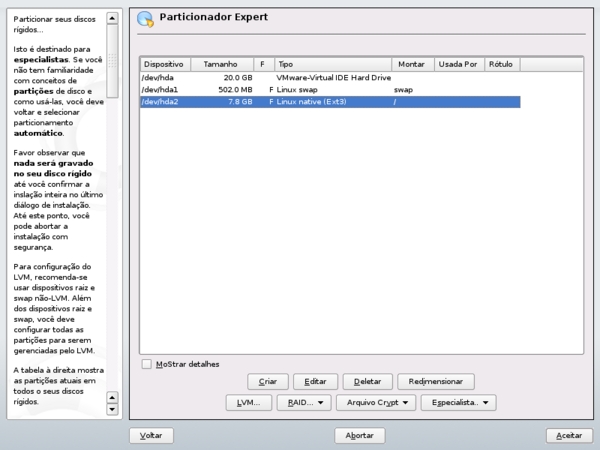Click the 502.0 MB size cell
The width and height of the screenshot is (600, 450).
pyautogui.click(x=235, y=90)
